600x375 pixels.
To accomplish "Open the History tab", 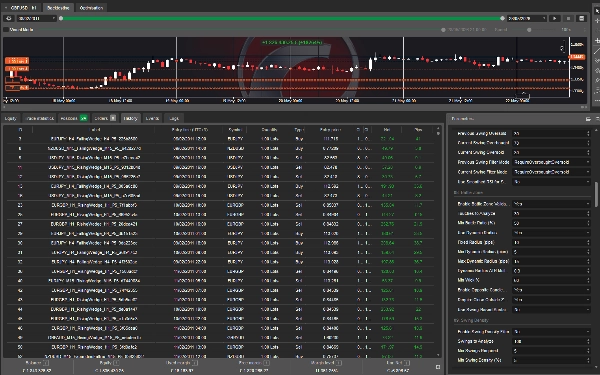I will tap(130, 118).
